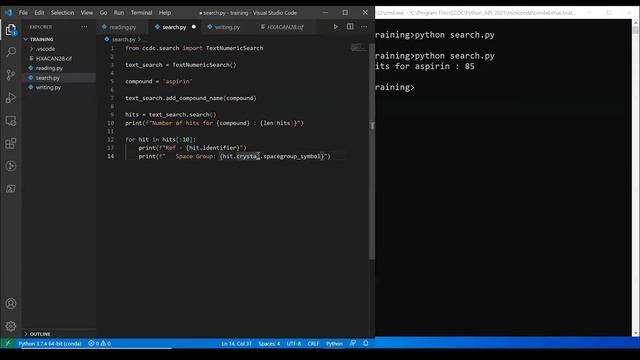Image resolution: width=640 pixels, height=360 pixels.
Task: Click the 'aspirin' string on line 5
Action: coord(177,82)
